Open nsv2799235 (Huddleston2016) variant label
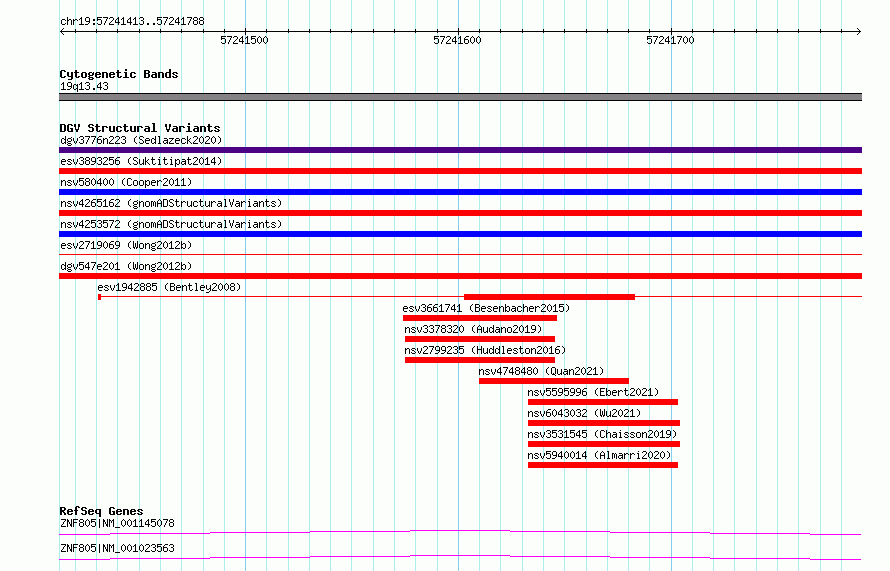The image size is (890, 571). [485, 350]
